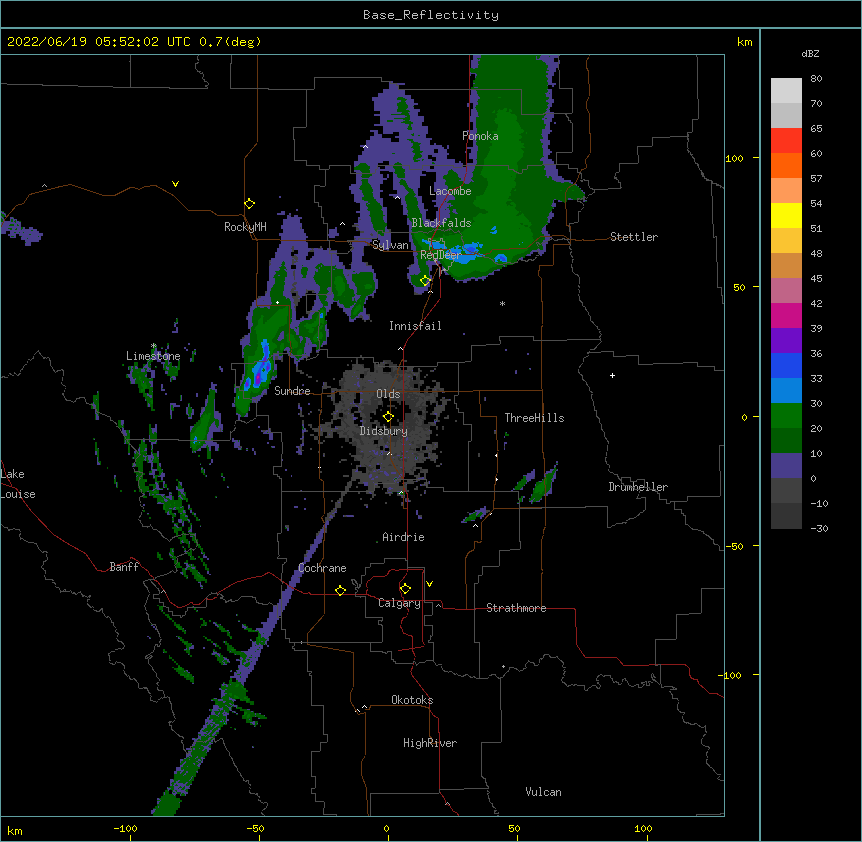862x842 pixels.
Task: Pick the bright yellow 51-54 dBZ swatch
Action: (x=786, y=215)
